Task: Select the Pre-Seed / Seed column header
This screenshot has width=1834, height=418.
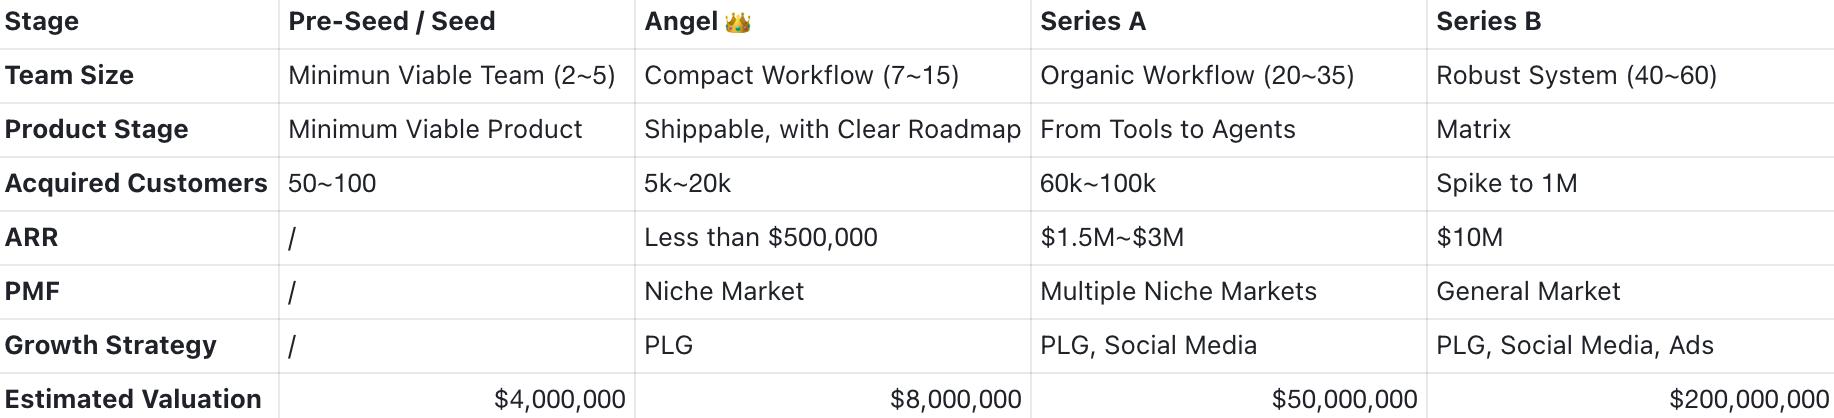Action: tap(457, 22)
